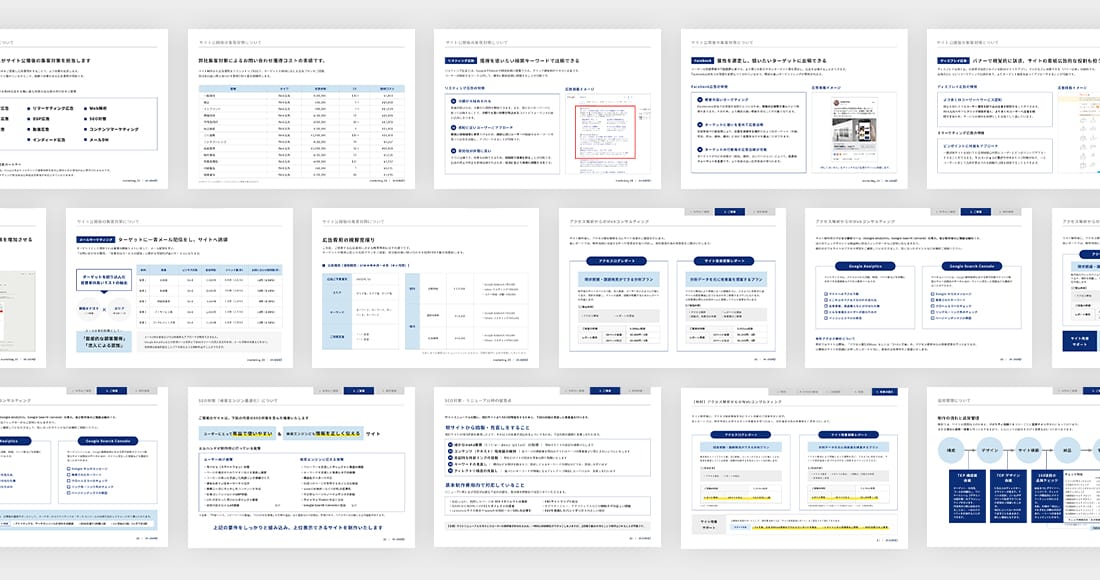The height and width of the screenshot is (580, 1100).
Task: Open the slide with the acquisition cost table
Action: (301, 109)
